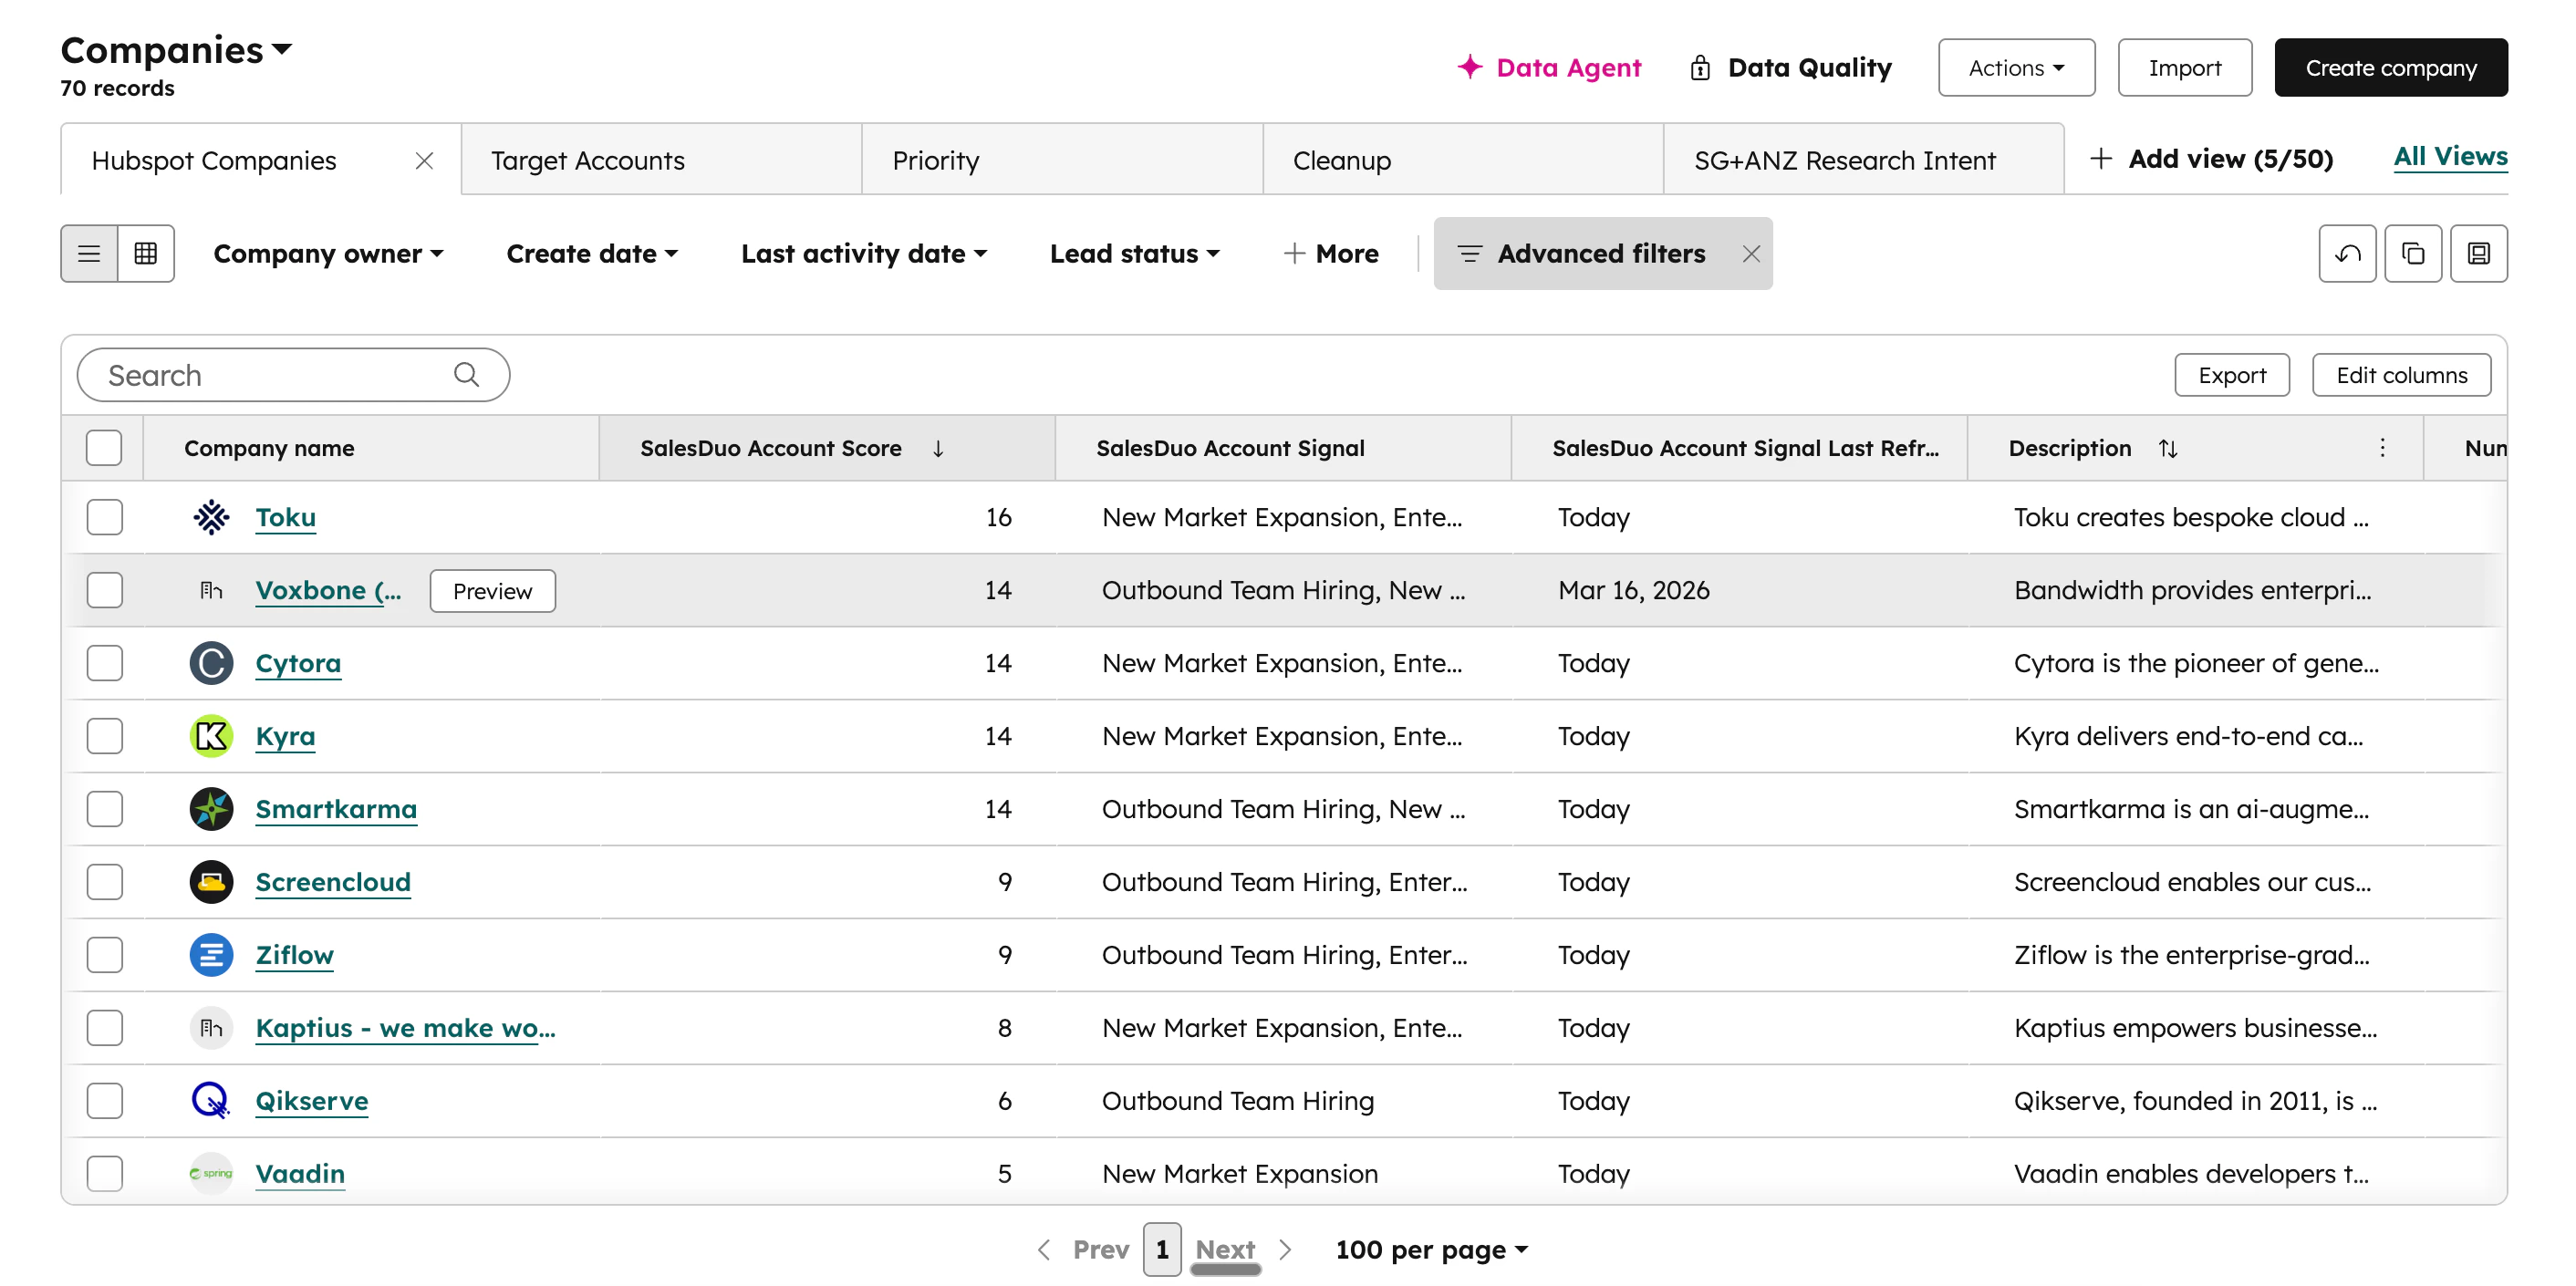Switch to list view layout icon
Screen dimensions: 2576x1286
[x=89, y=254]
